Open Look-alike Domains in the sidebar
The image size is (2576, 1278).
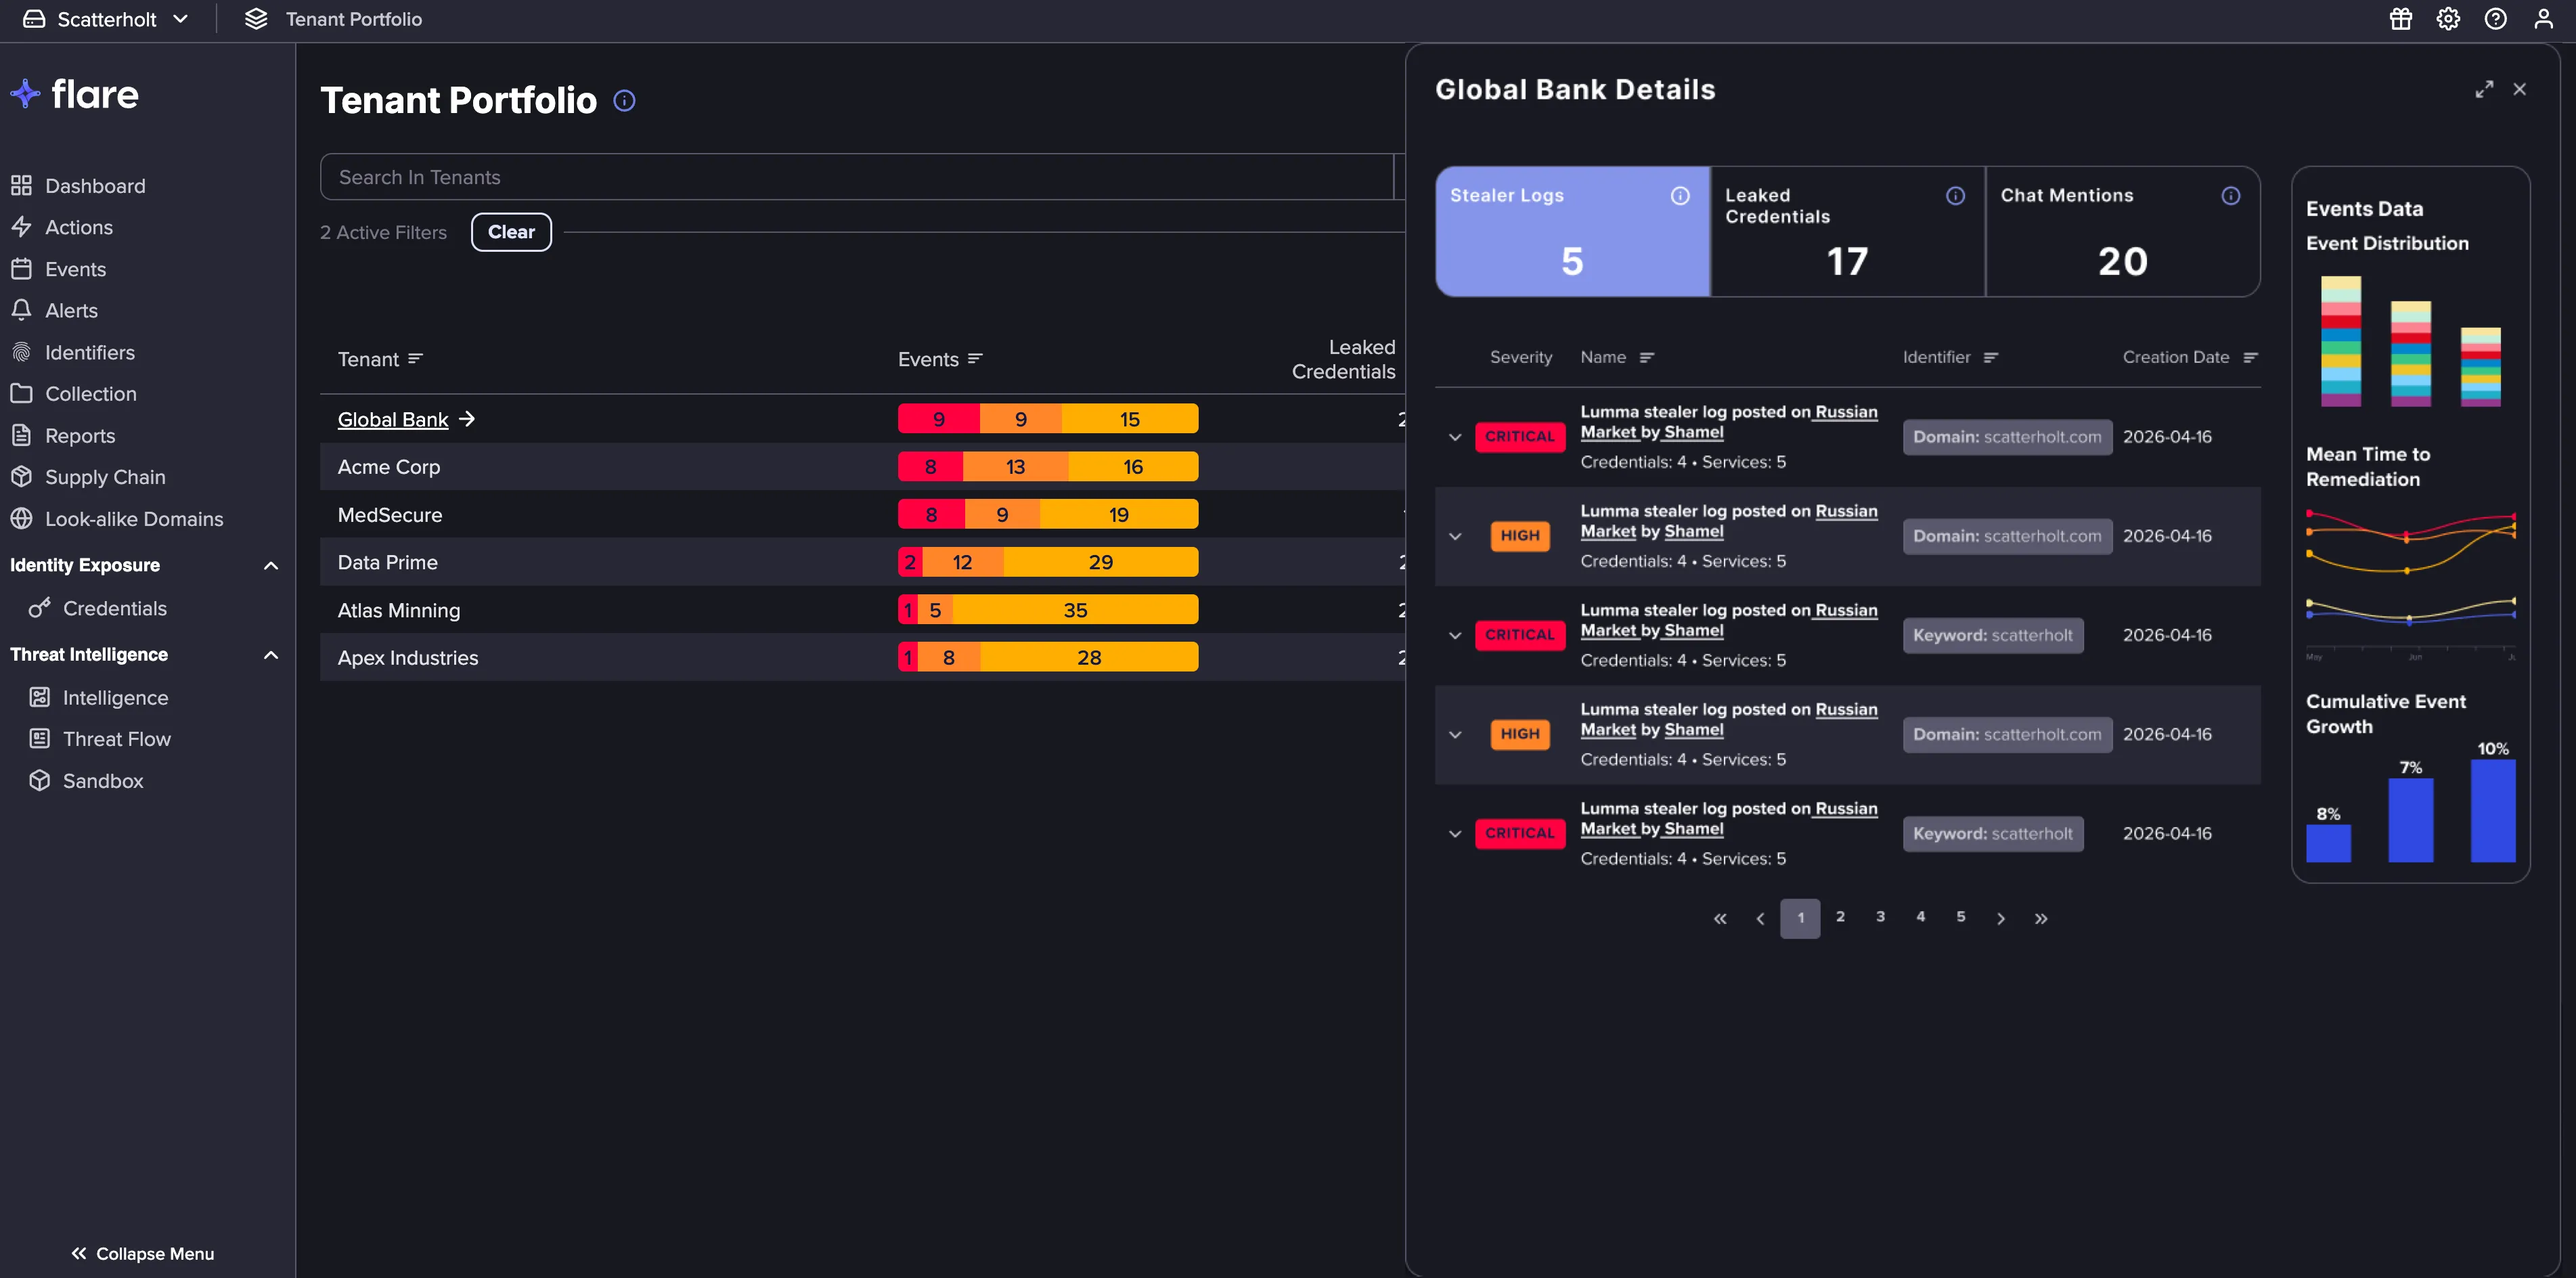coord(117,519)
